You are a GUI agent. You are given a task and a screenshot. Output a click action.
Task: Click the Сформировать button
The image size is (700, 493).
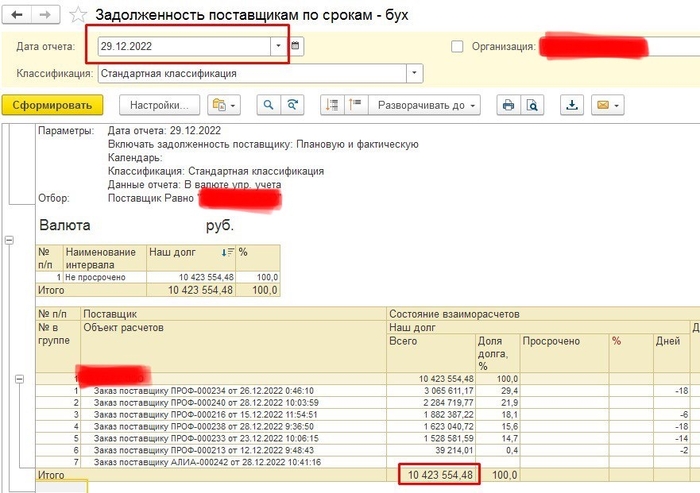click(x=53, y=105)
